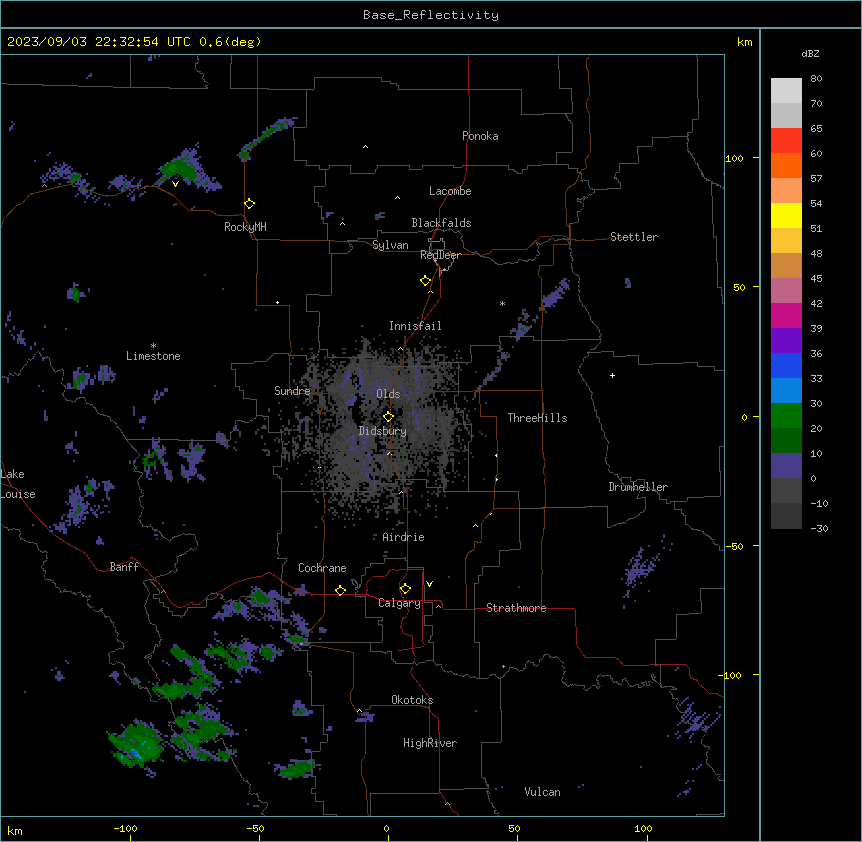Viewport: 862px width, 842px height.
Task: Pick the red 60-65 dBZ legend swatch
Action: pyautogui.click(x=786, y=140)
